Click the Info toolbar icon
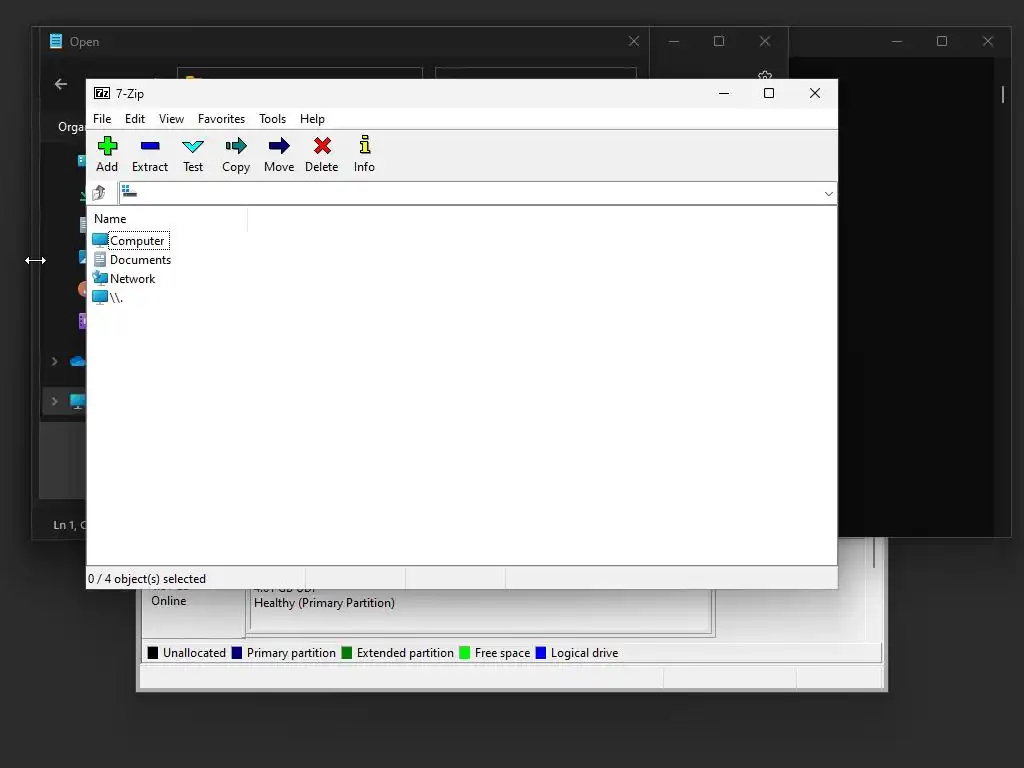Image resolution: width=1024 pixels, height=768 pixels. tap(364, 145)
